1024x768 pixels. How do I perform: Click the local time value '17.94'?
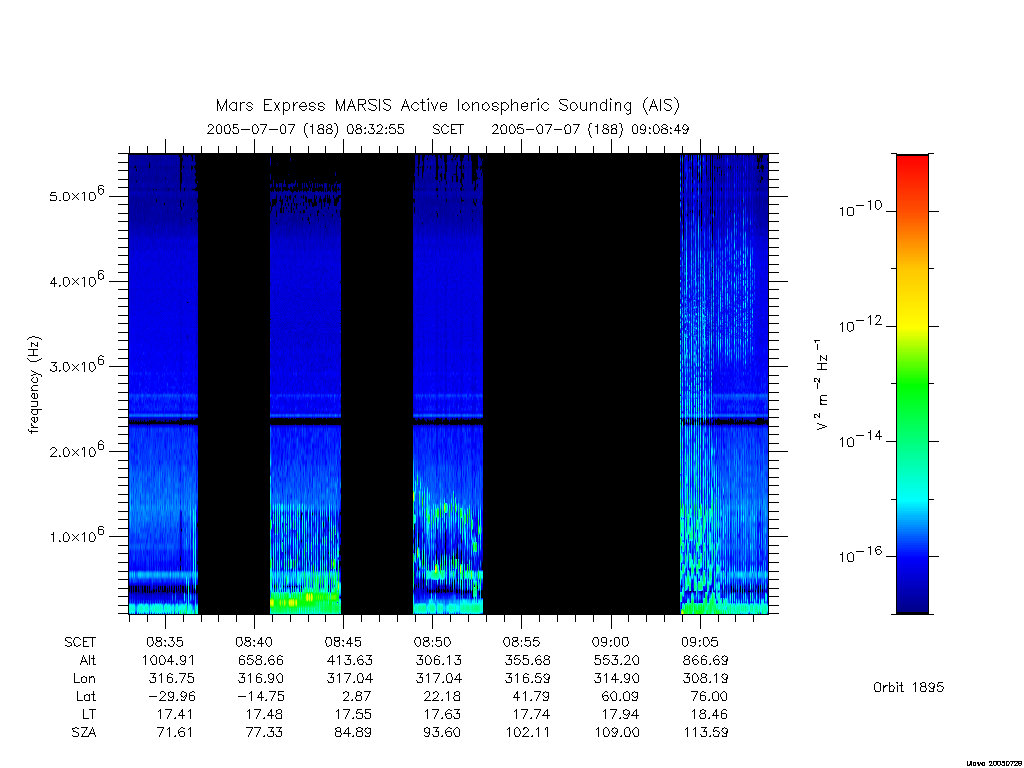(620, 714)
